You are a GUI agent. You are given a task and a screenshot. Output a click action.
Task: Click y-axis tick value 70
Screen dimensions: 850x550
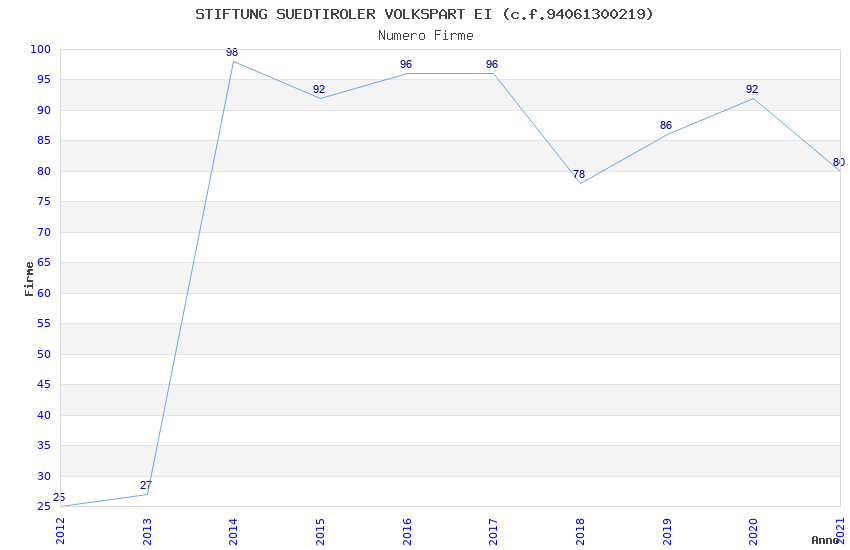(44, 232)
